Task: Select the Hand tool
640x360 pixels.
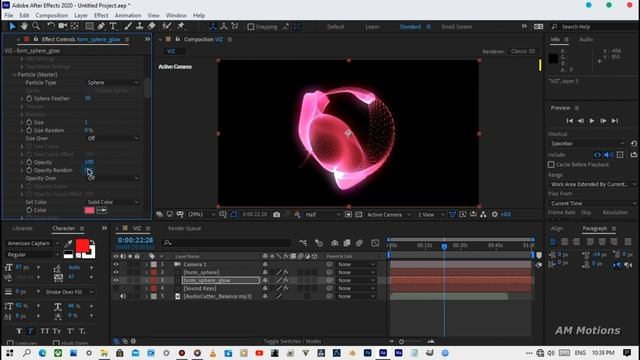Action: tap(24, 27)
